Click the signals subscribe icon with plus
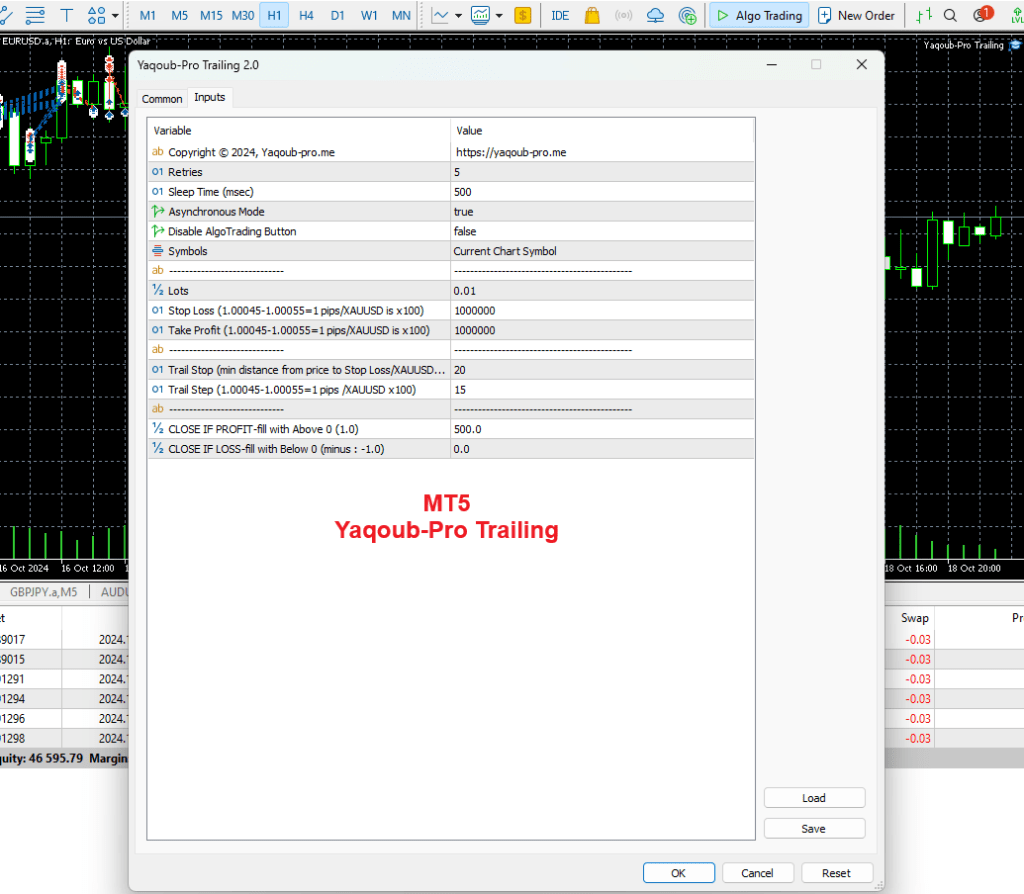 687,16
